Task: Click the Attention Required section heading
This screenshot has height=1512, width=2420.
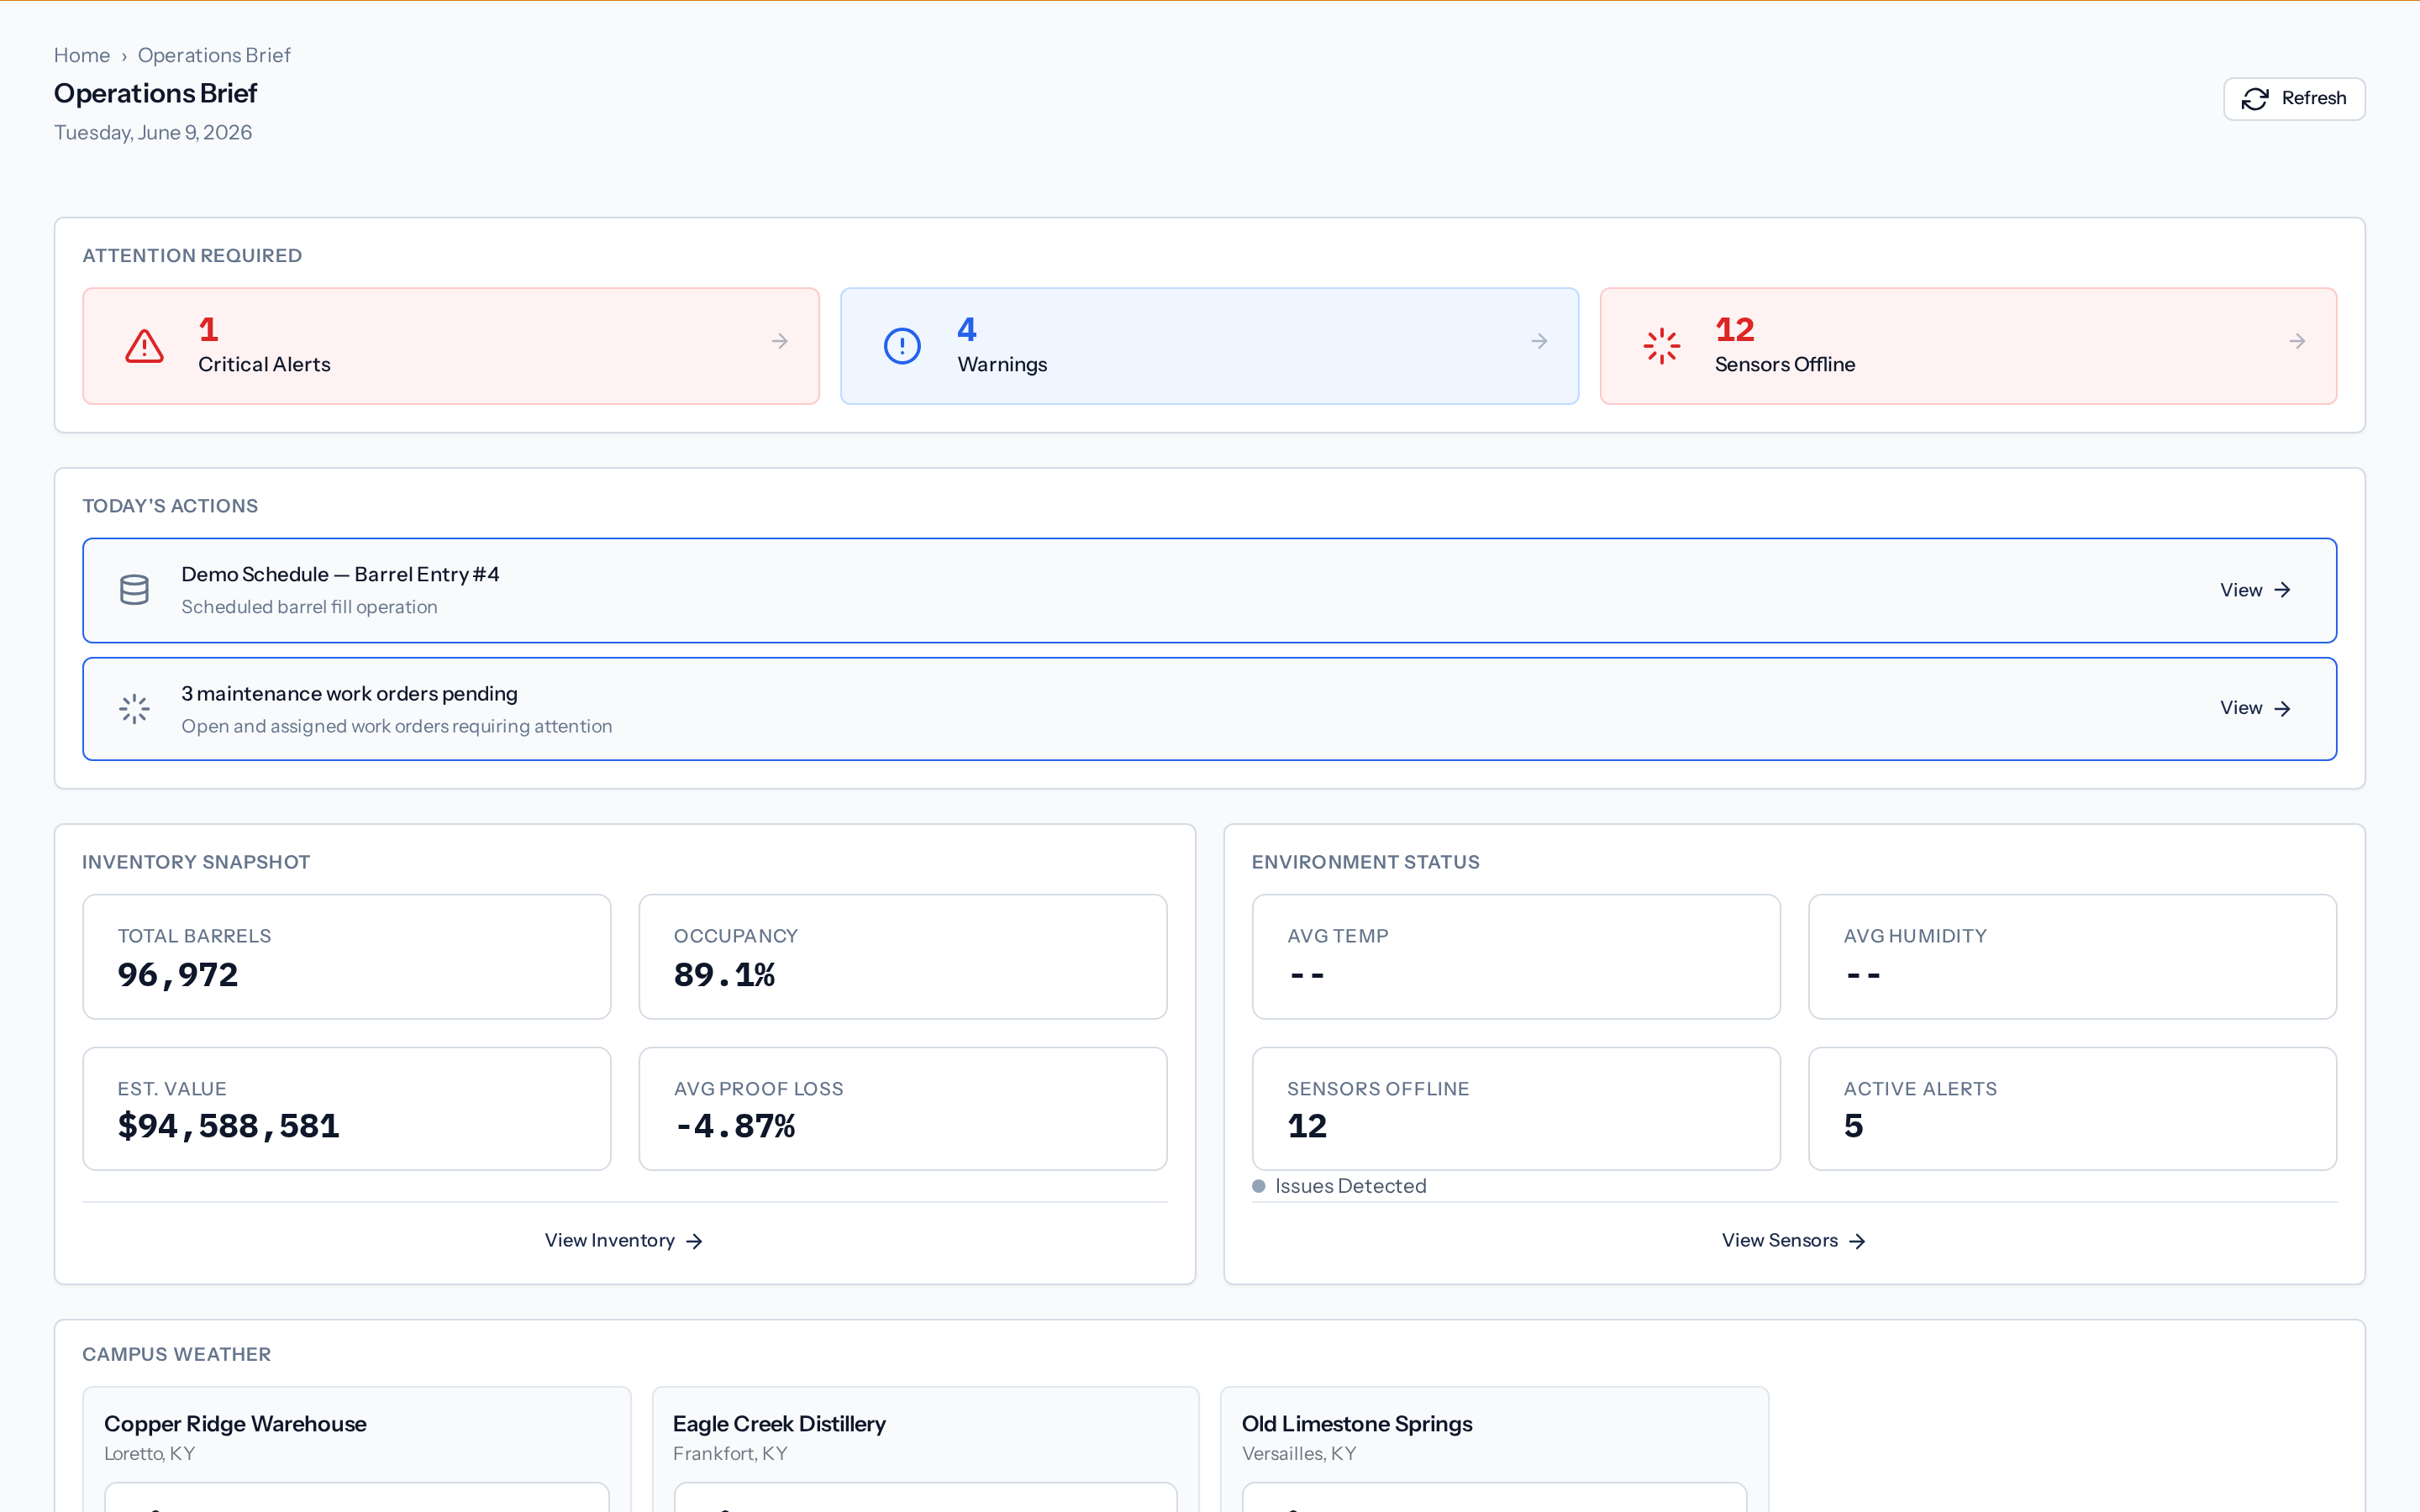Action: point(192,256)
